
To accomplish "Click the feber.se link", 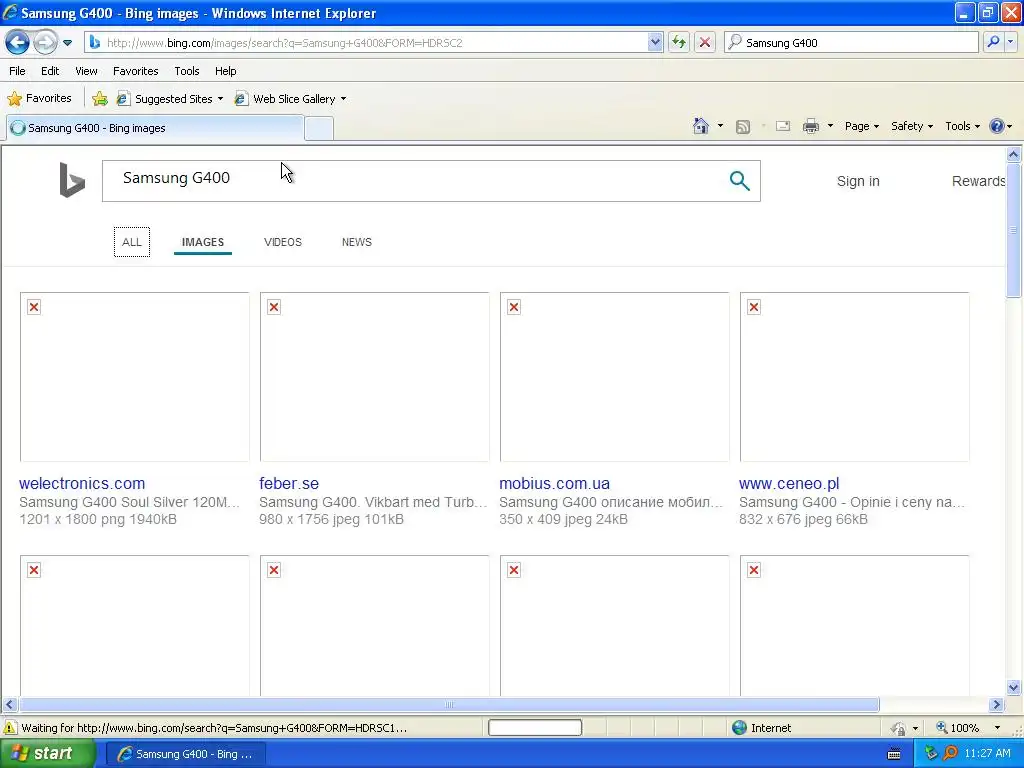I will [289, 483].
